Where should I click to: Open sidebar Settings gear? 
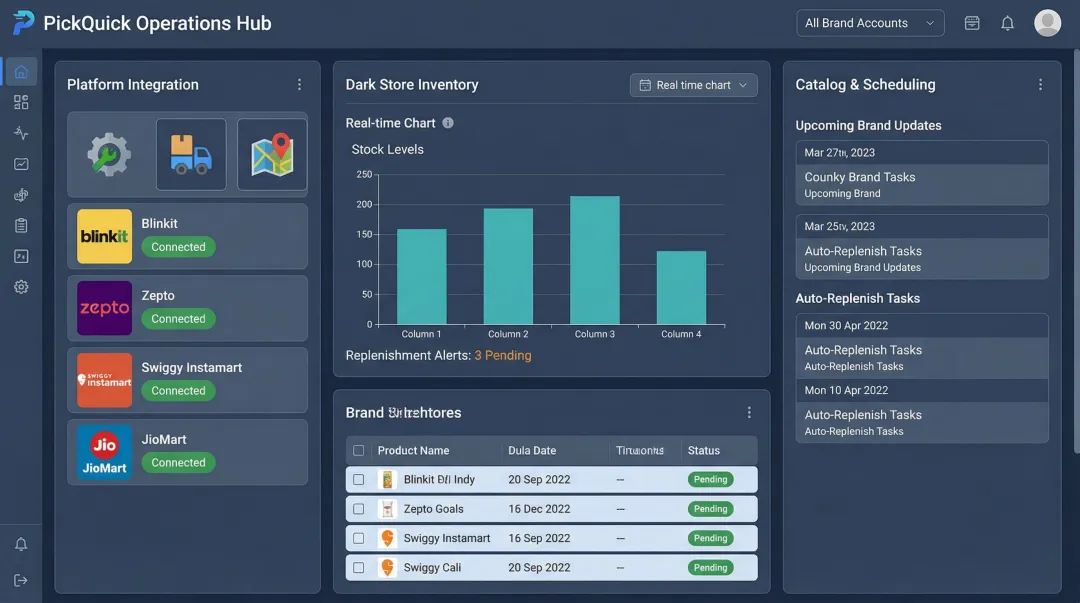20,286
